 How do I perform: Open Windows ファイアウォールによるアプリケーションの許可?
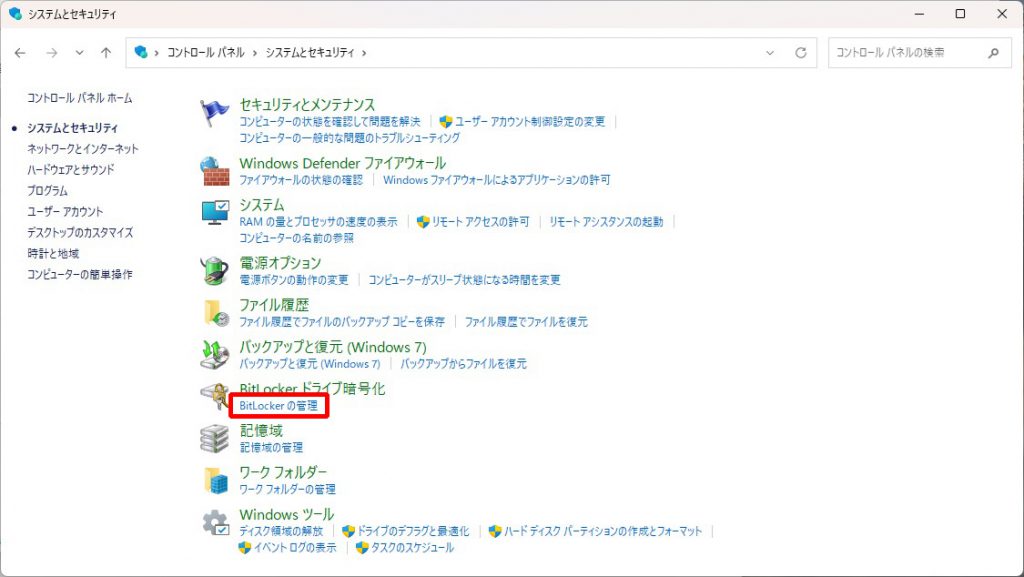(496, 179)
